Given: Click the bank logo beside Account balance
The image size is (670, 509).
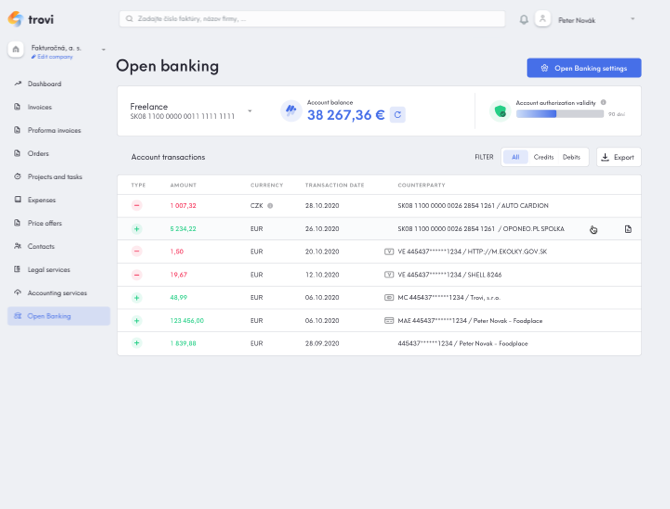Looking at the screenshot, I should pyautogui.click(x=291, y=111).
